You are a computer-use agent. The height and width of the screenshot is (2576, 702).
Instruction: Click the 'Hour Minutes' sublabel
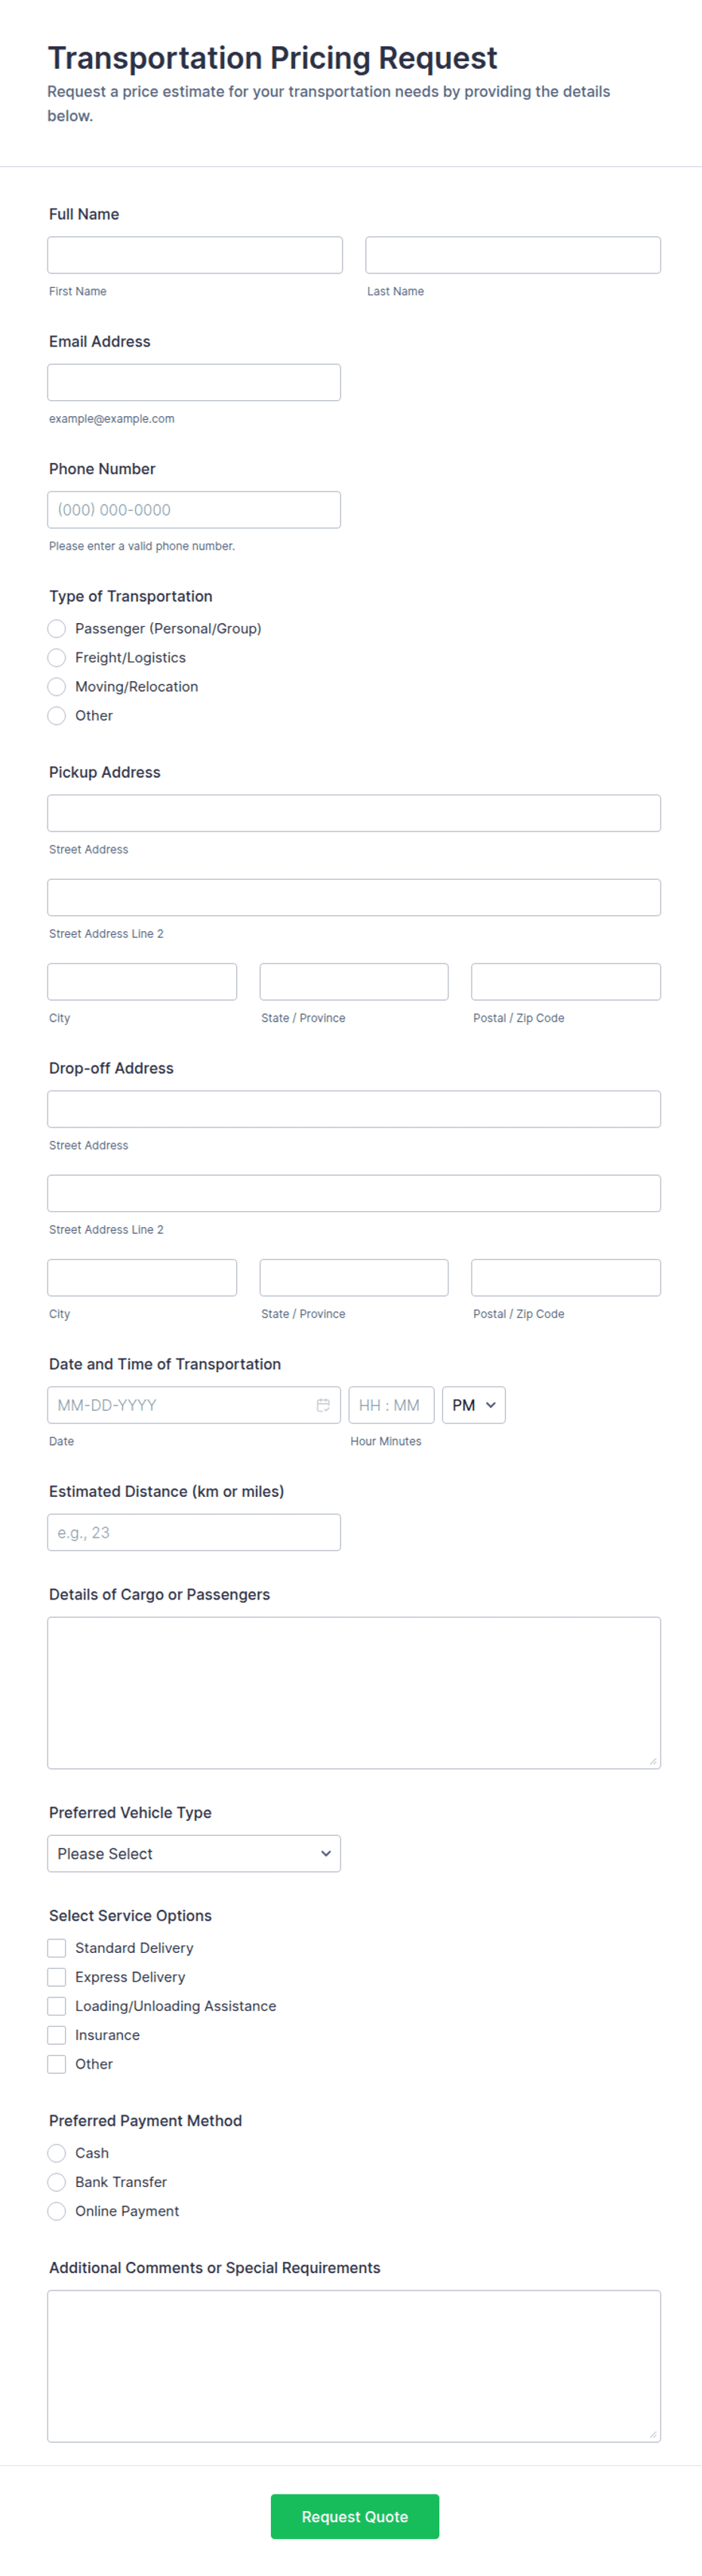(x=386, y=1441)
